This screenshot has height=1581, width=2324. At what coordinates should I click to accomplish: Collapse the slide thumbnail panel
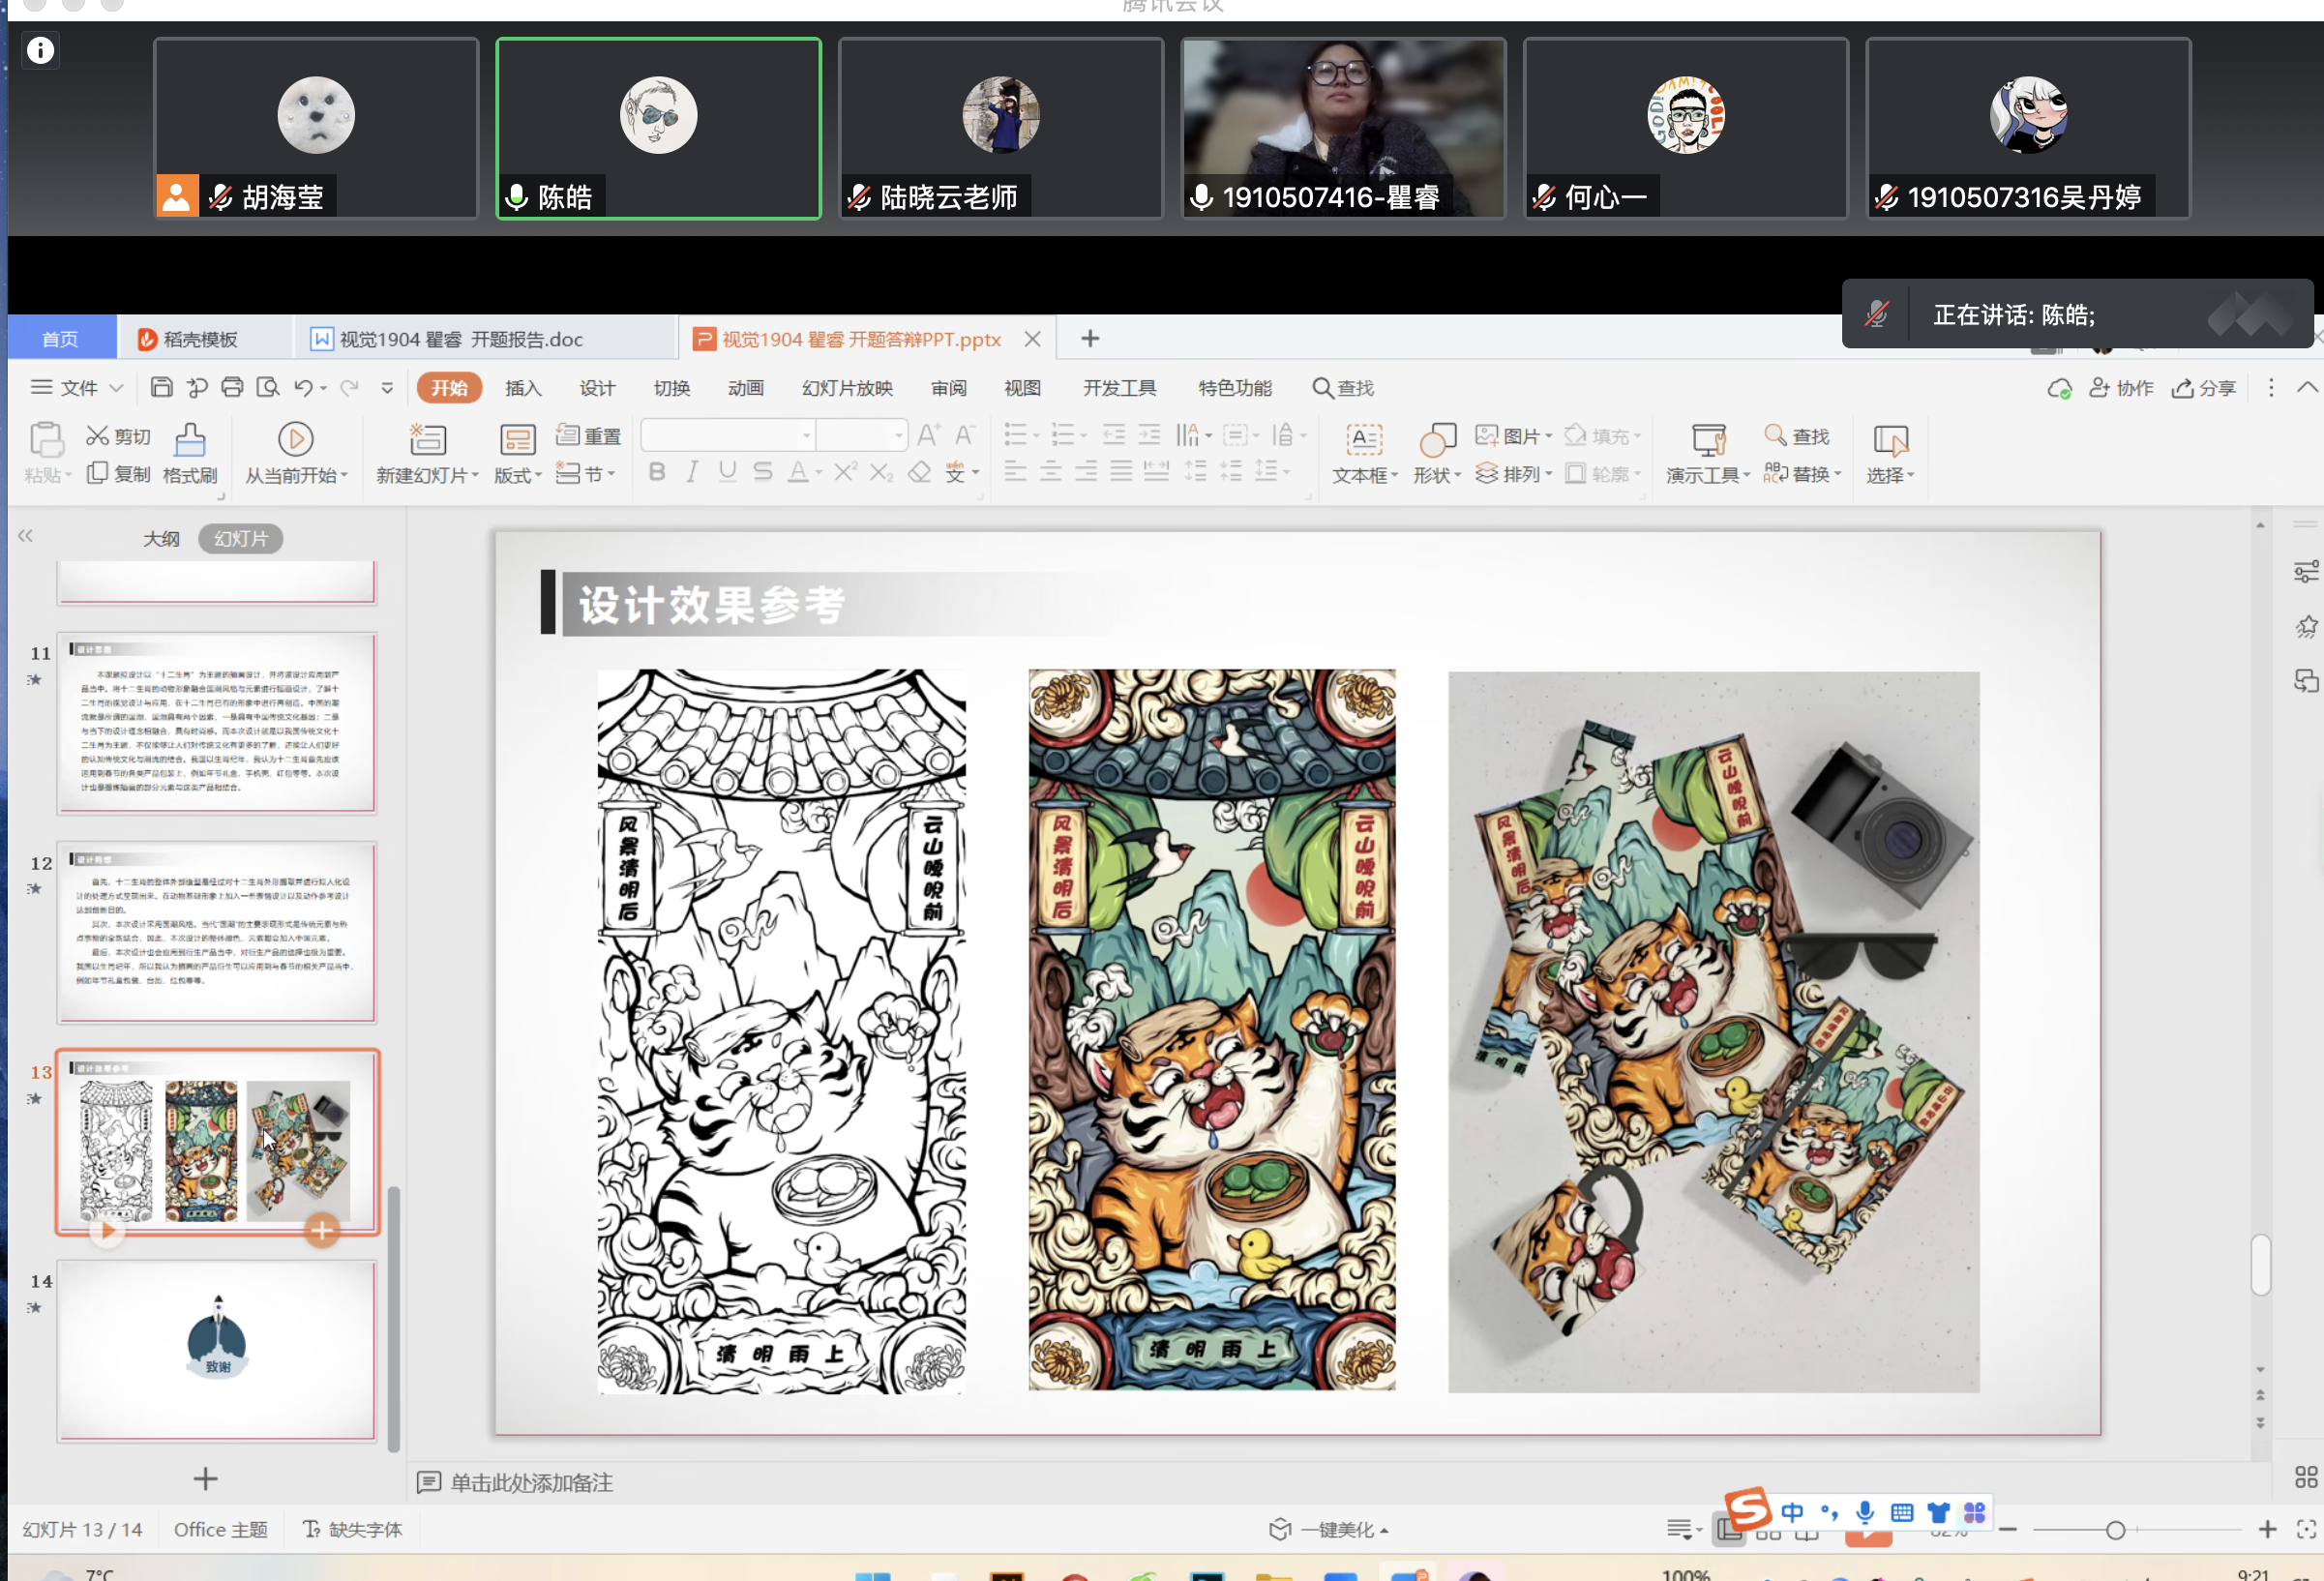point(26,536)
